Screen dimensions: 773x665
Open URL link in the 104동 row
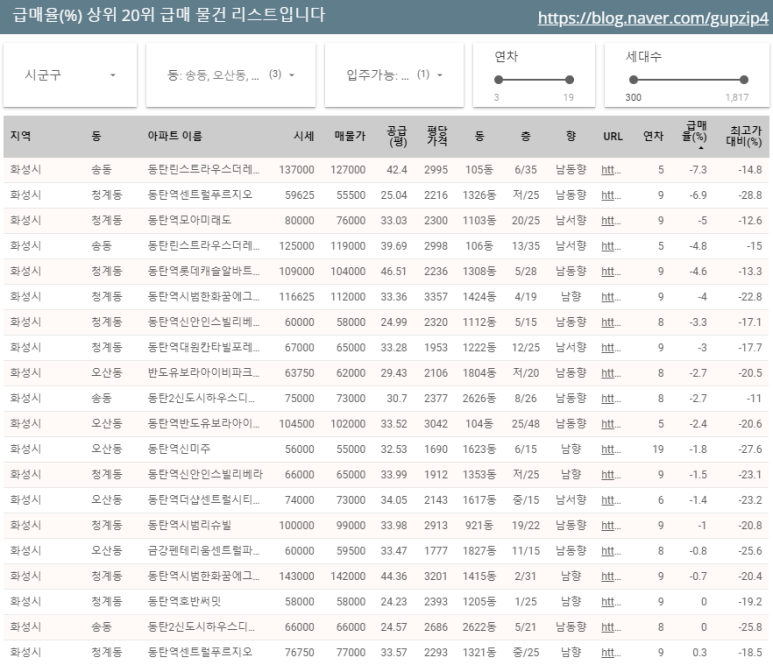pyautogui.click(x=611, y=424)
